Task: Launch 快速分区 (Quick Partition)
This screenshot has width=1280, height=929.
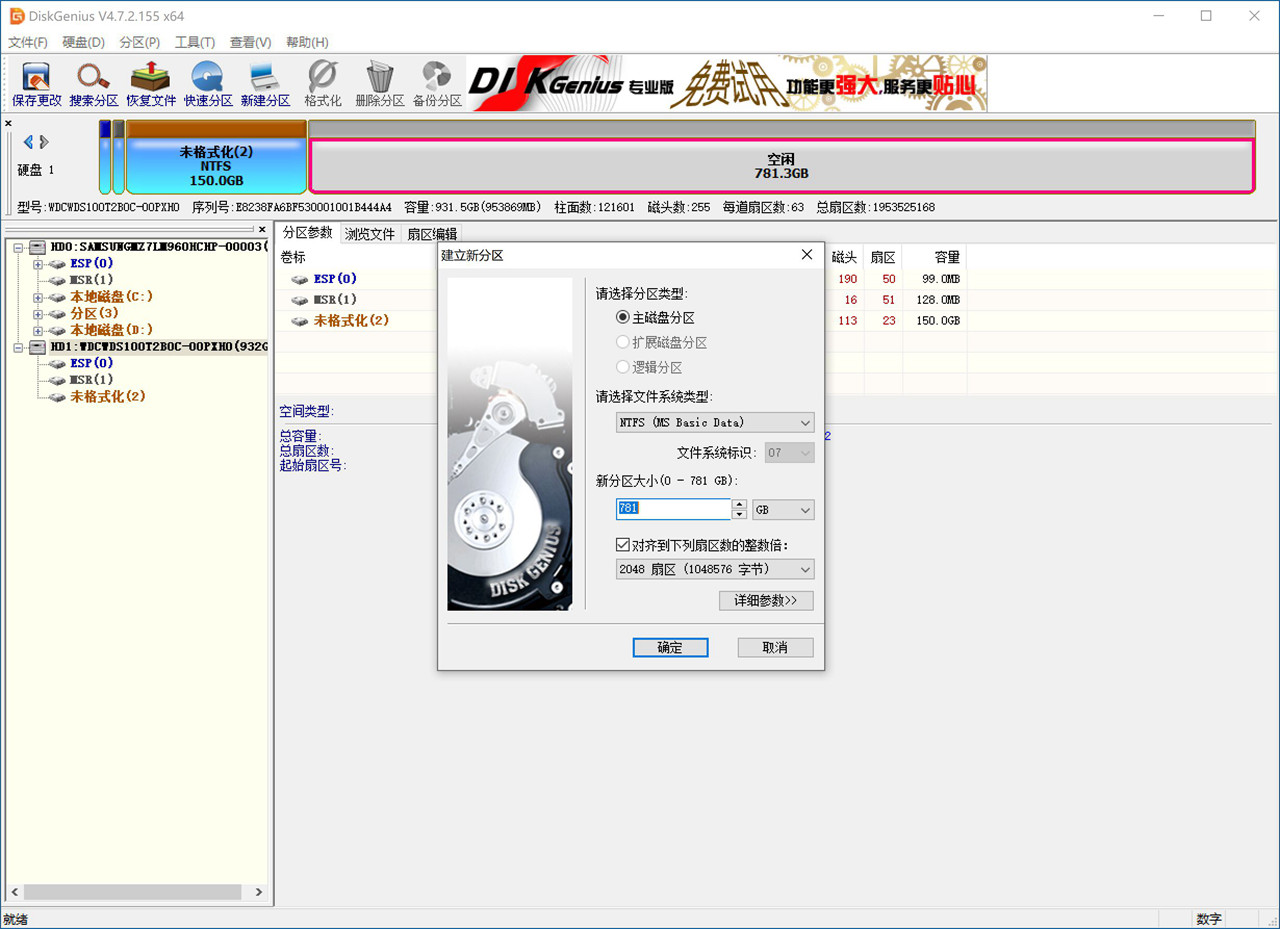Action: [x=207, y=82]
